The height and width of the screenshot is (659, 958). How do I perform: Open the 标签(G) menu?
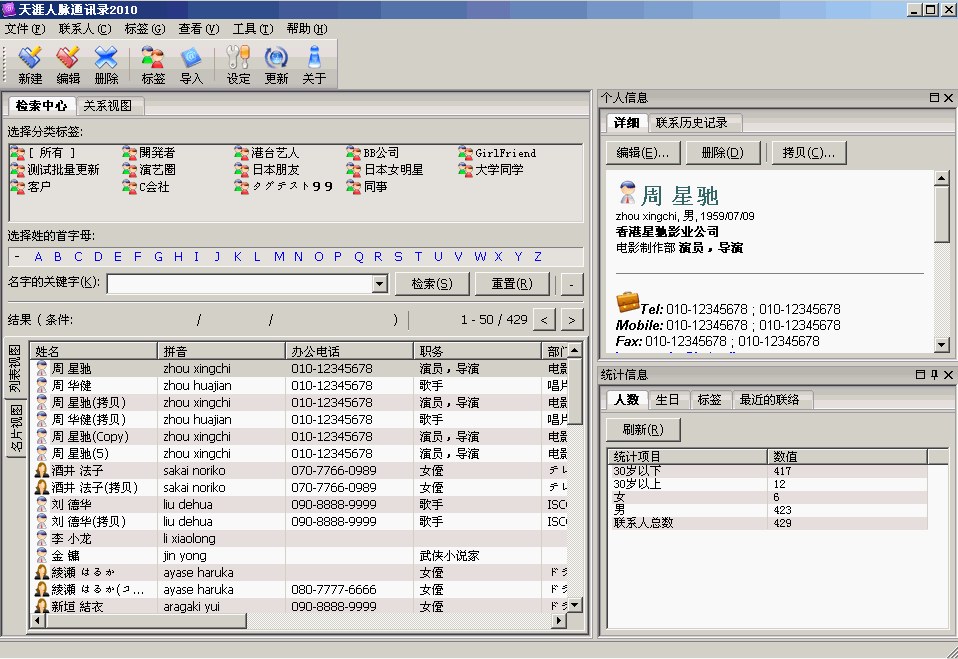tap(145, 29)
